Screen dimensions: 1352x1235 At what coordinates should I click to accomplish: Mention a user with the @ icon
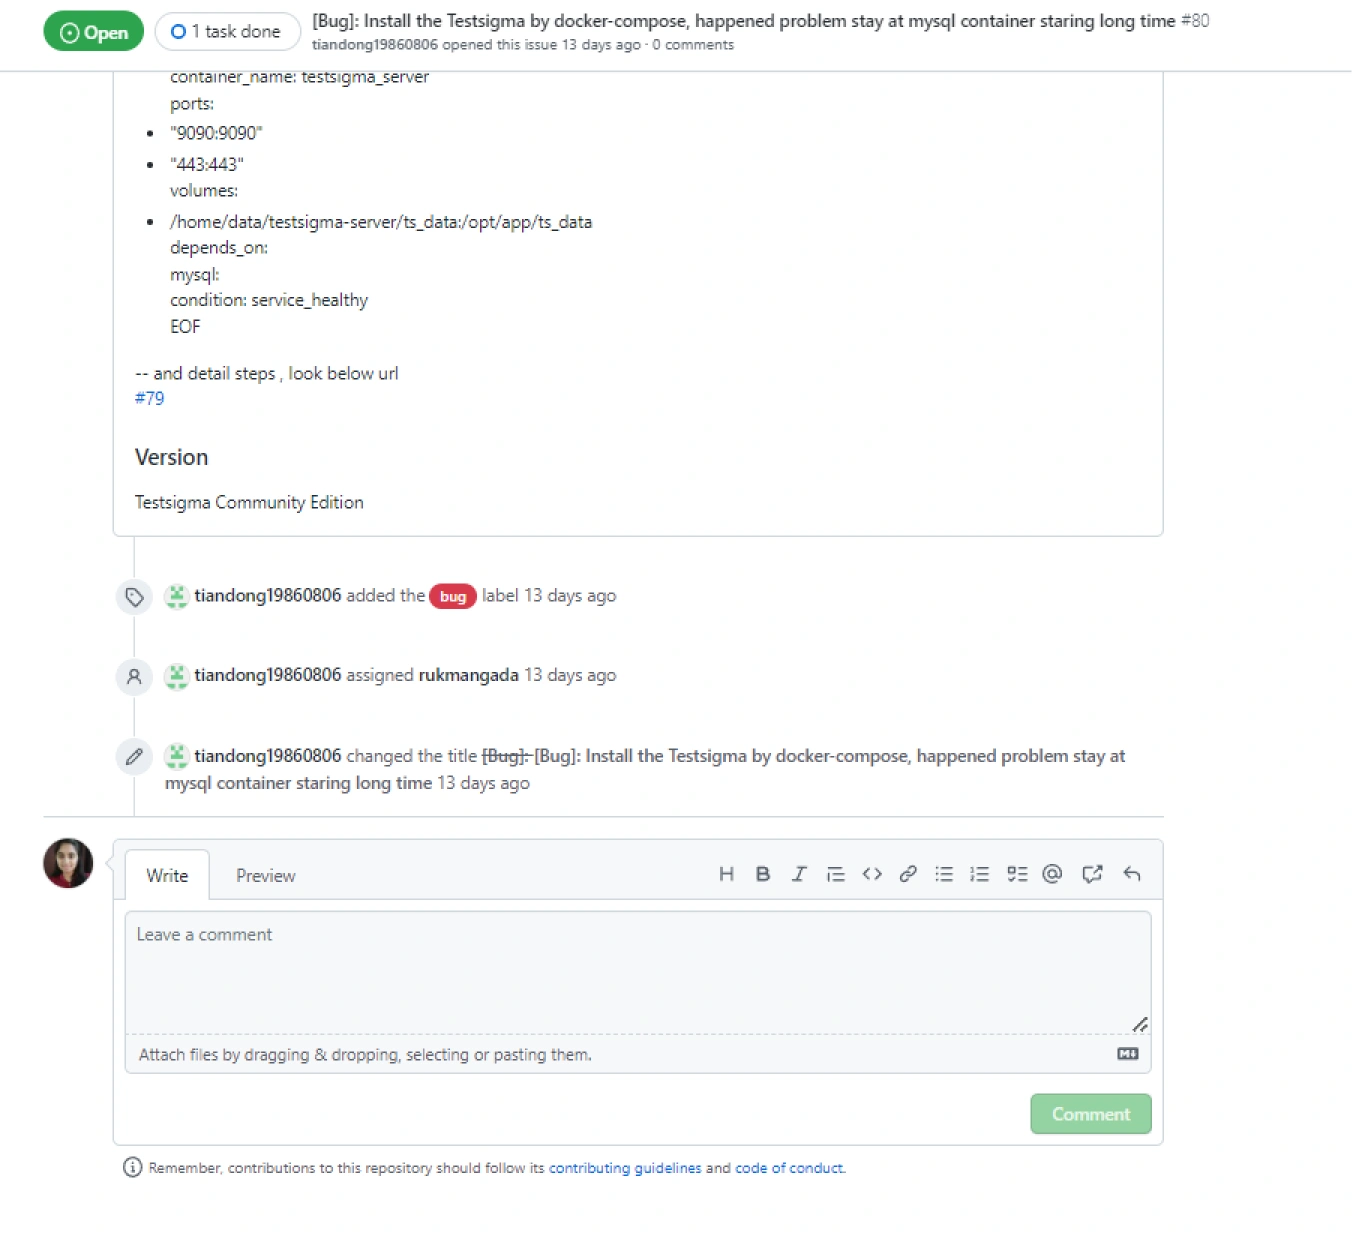pyautogui.click(x=1052, y=875)
